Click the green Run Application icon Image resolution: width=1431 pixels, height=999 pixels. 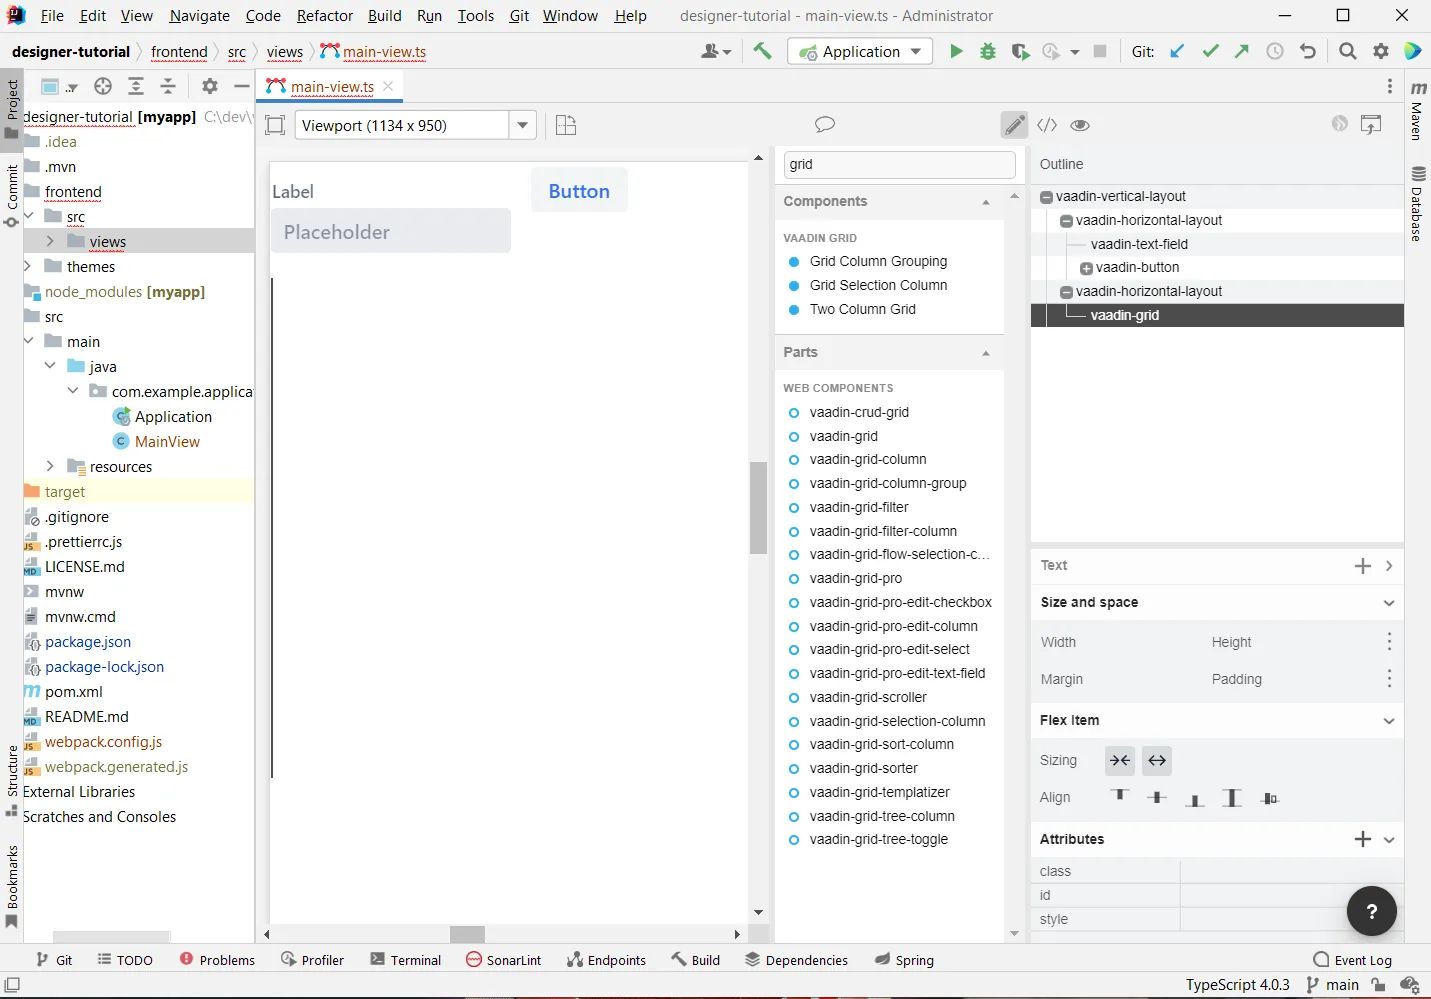956,52
